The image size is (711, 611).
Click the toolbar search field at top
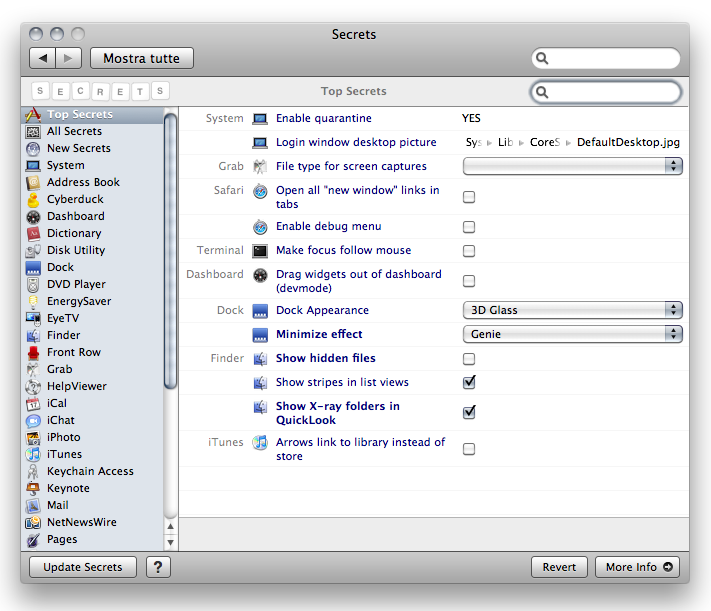point(606,58)
